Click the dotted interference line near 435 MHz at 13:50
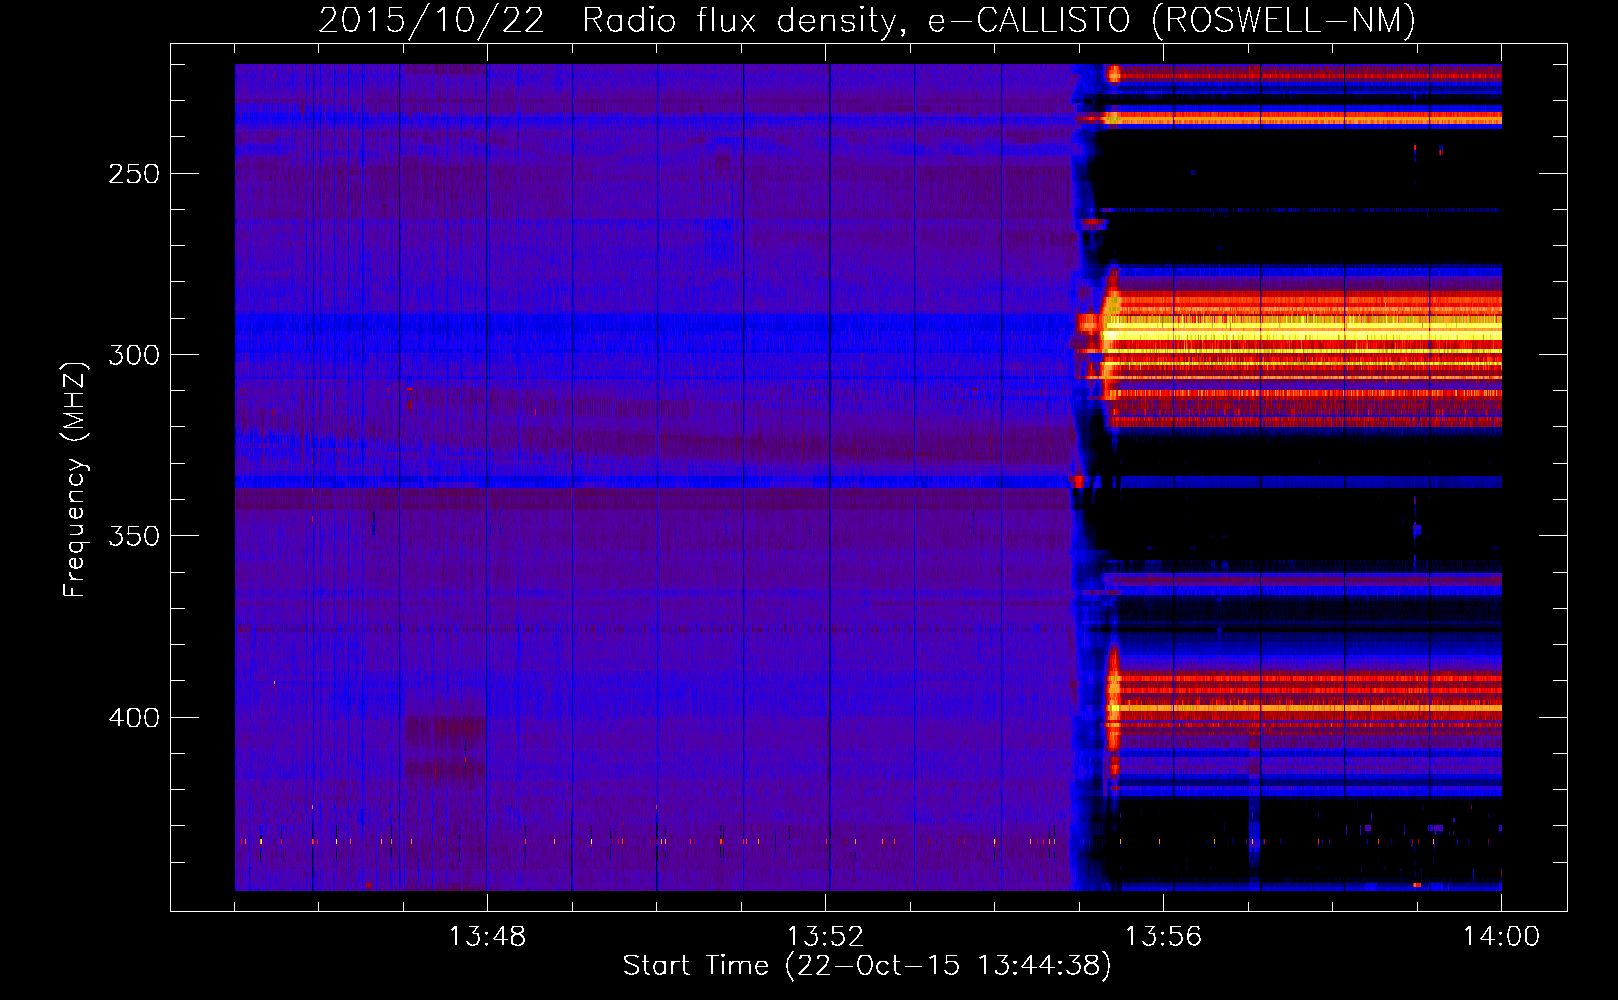This screenshot has width=1618, height=1000. (x=657, y=842)
